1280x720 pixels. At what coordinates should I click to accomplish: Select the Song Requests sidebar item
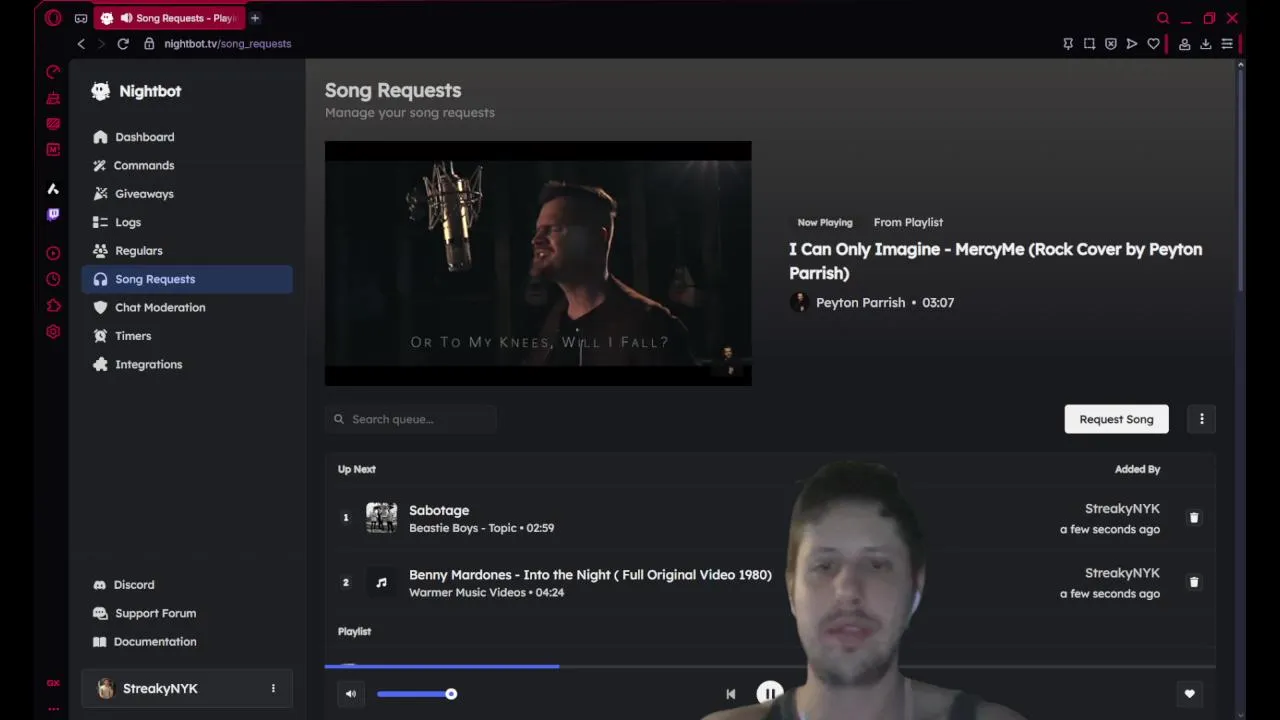pyautogui.click(x=187, y=279)
